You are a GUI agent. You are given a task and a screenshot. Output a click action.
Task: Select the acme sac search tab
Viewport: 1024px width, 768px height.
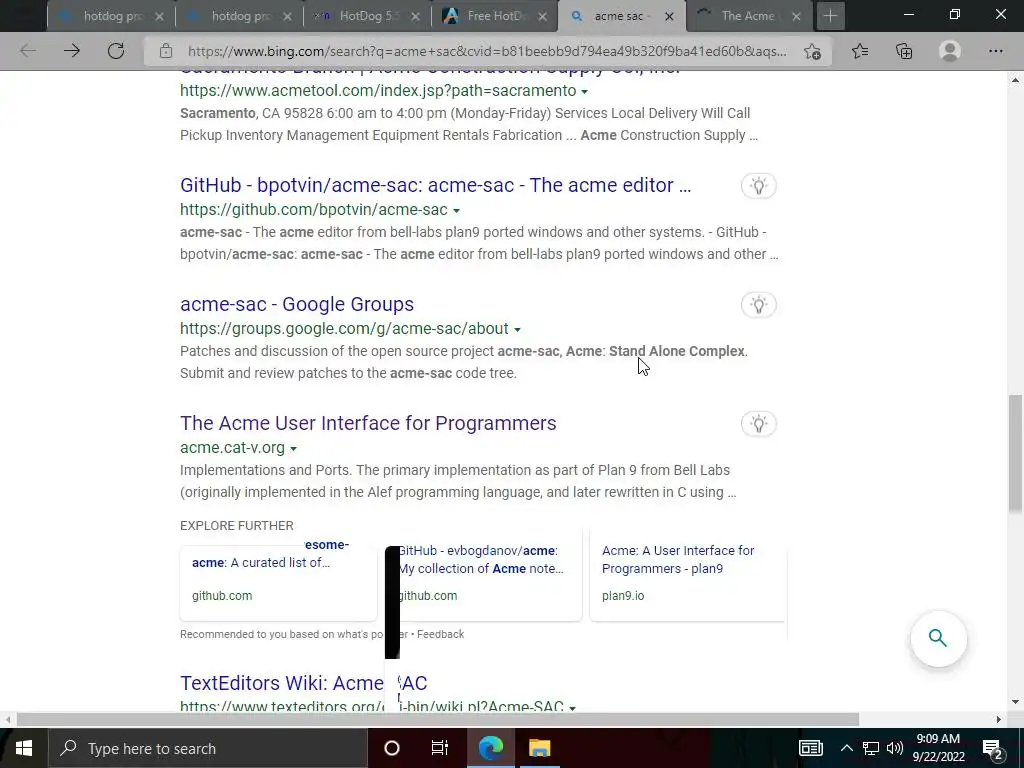coord(620,16)
